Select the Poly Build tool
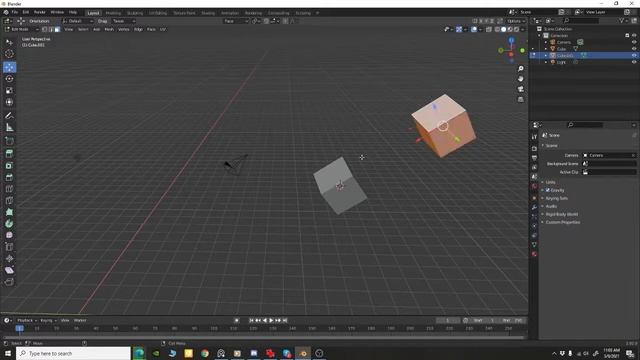 click(x=9, y=212)
